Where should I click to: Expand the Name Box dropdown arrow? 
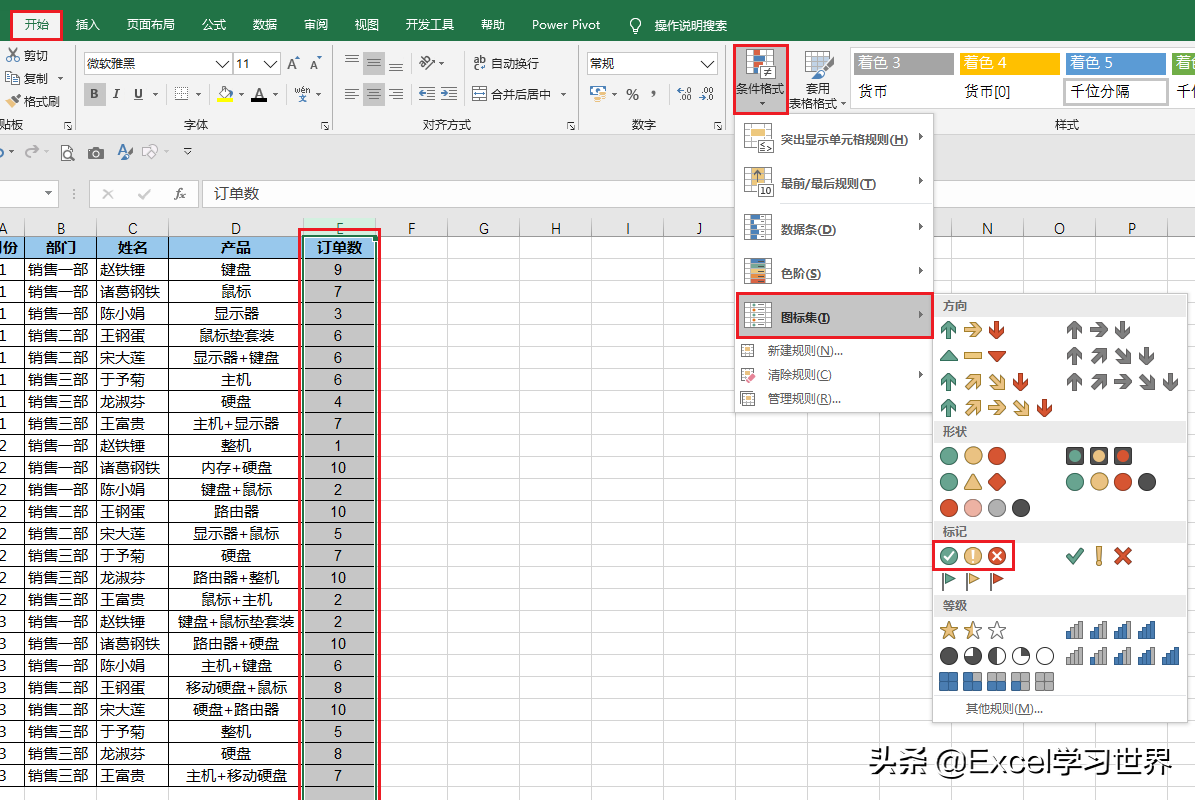pyautogui.click(x=48, y=194)
